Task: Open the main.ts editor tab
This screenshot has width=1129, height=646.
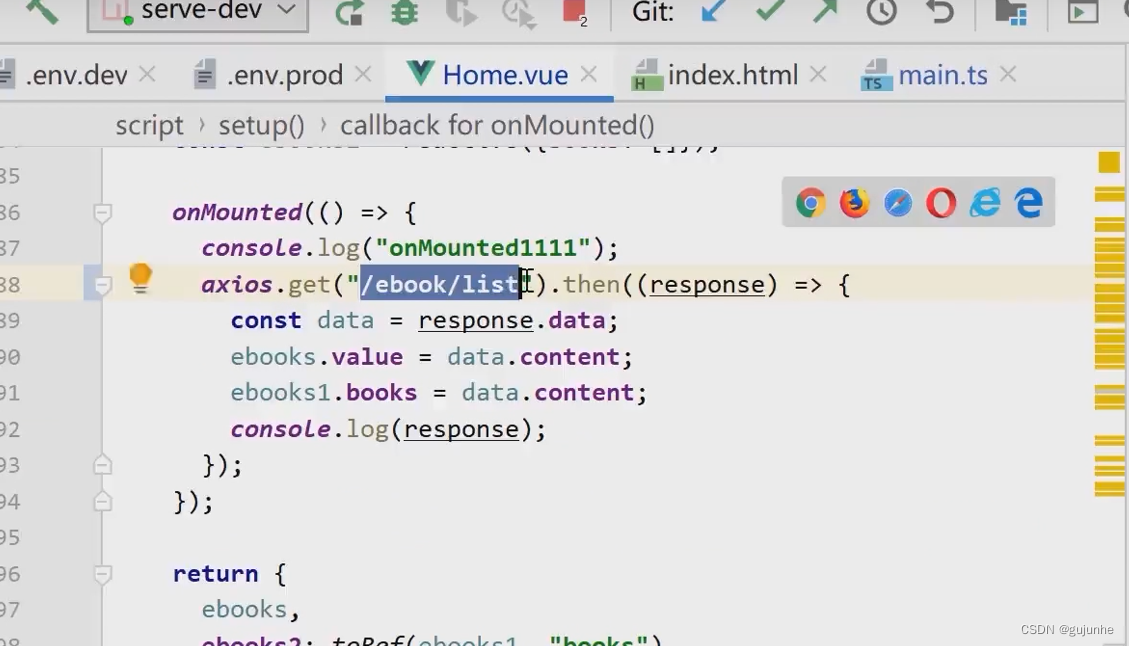Action: tap(942, 75)
